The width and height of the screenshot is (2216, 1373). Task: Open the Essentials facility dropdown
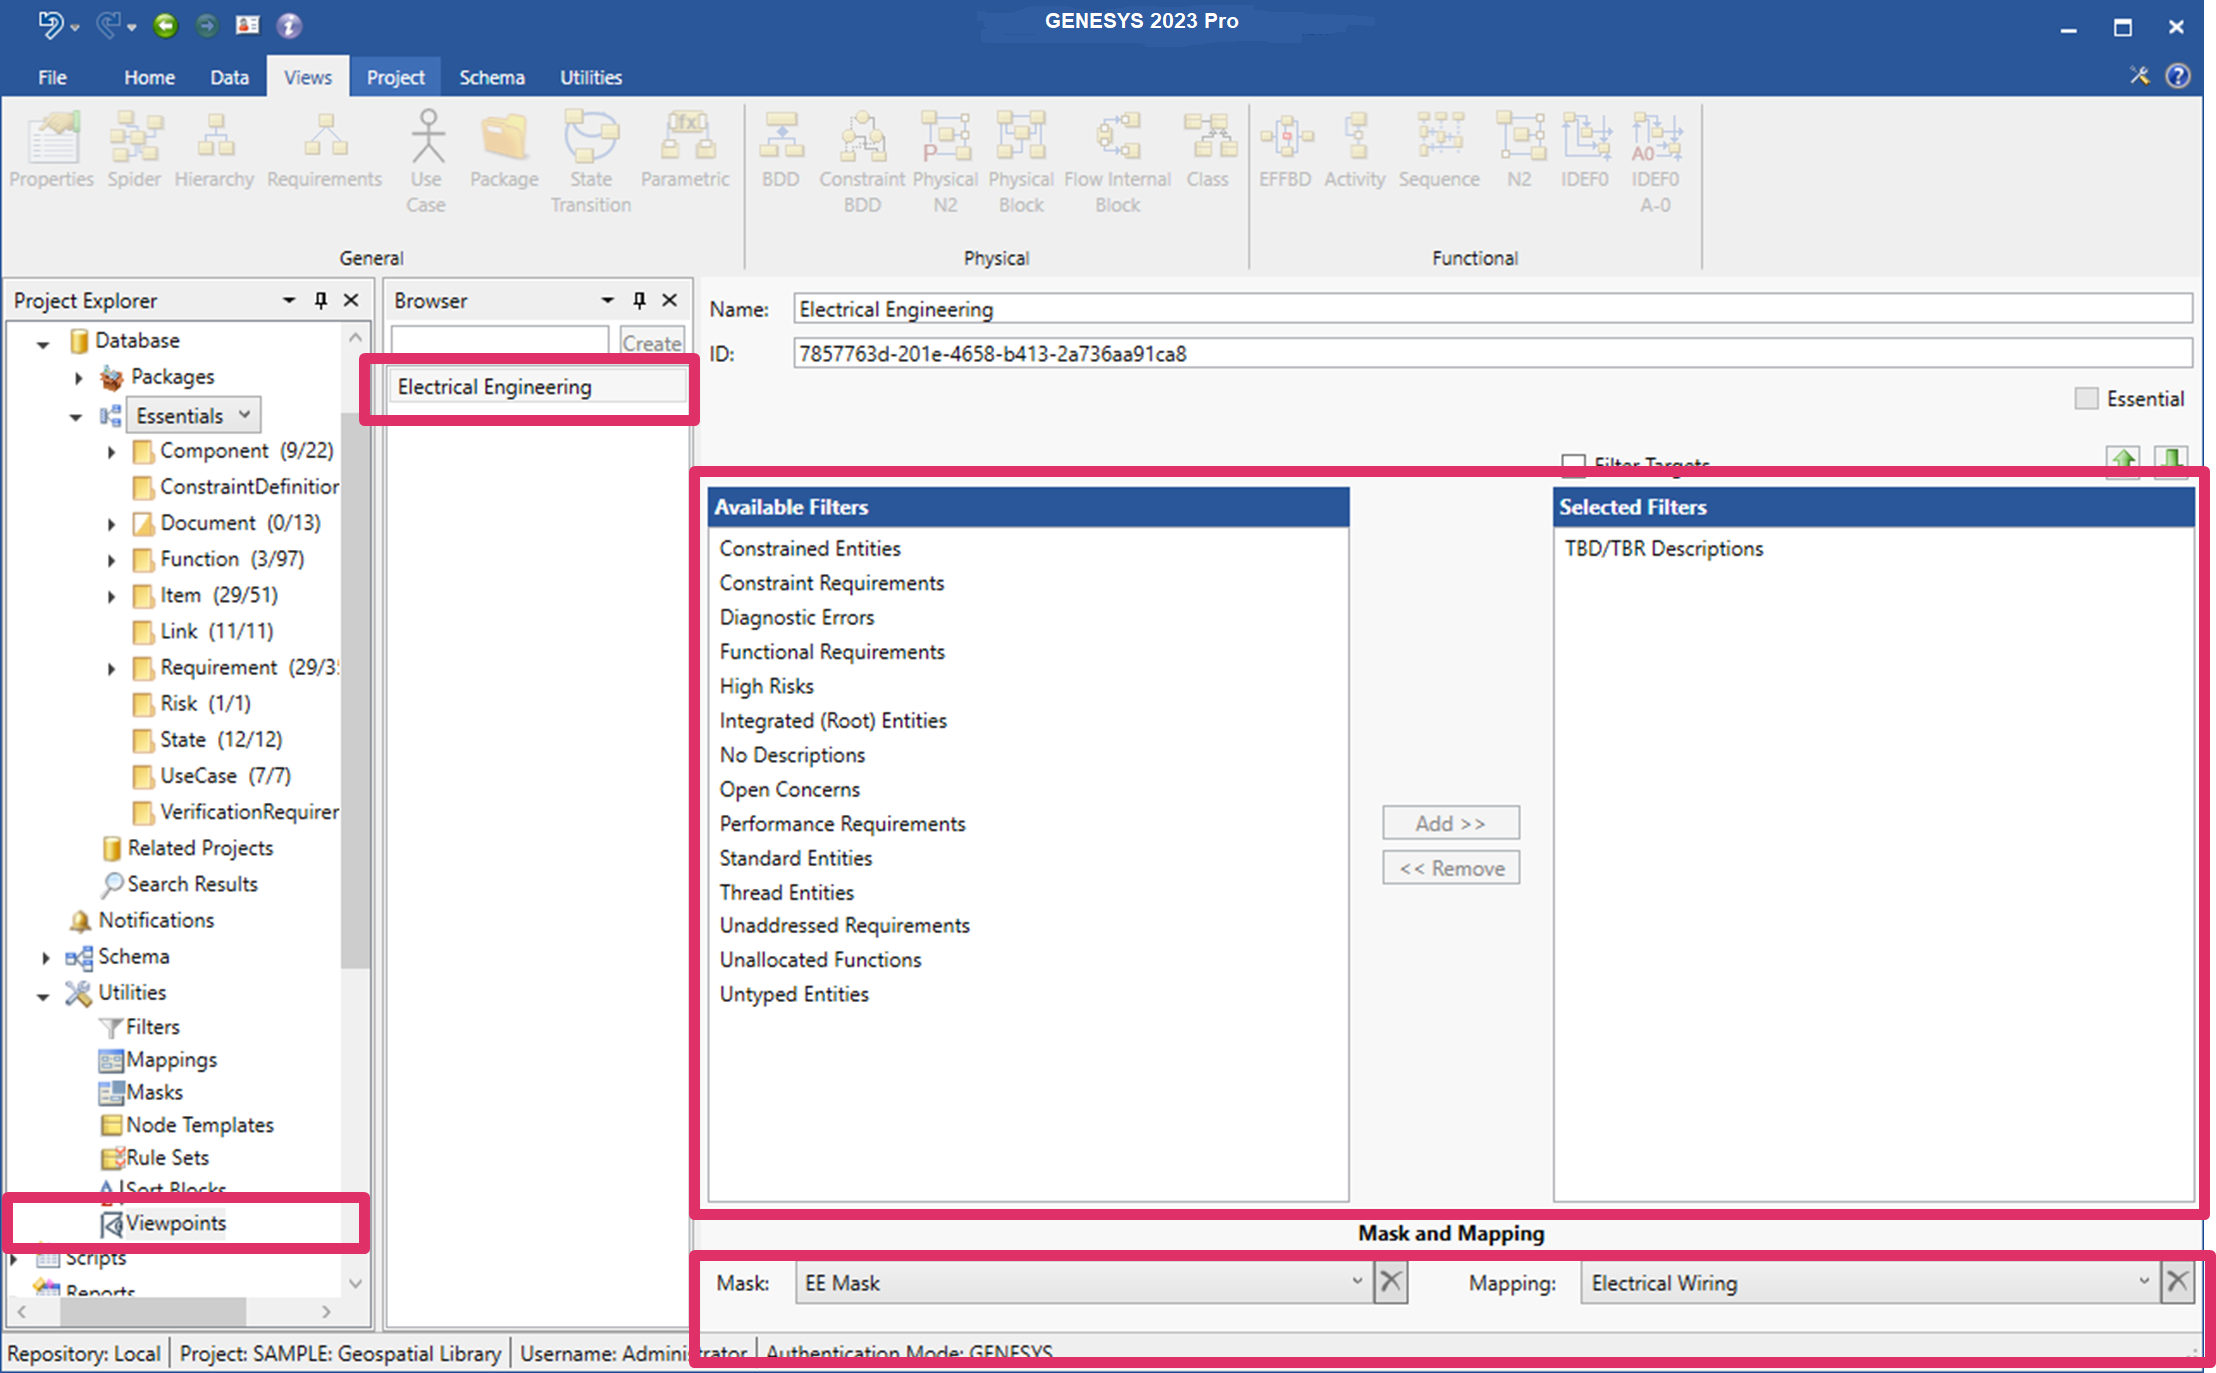click(x=244, y=415)
